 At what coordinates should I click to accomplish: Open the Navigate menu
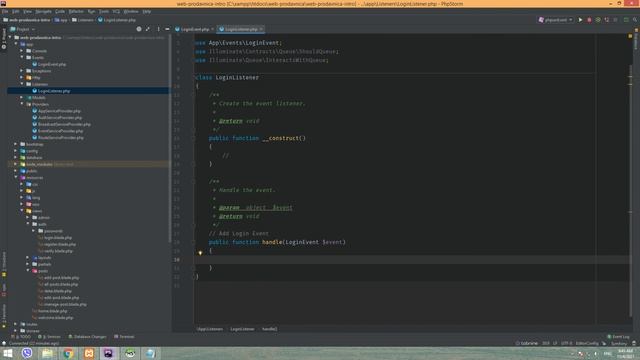tap(43, 11)
